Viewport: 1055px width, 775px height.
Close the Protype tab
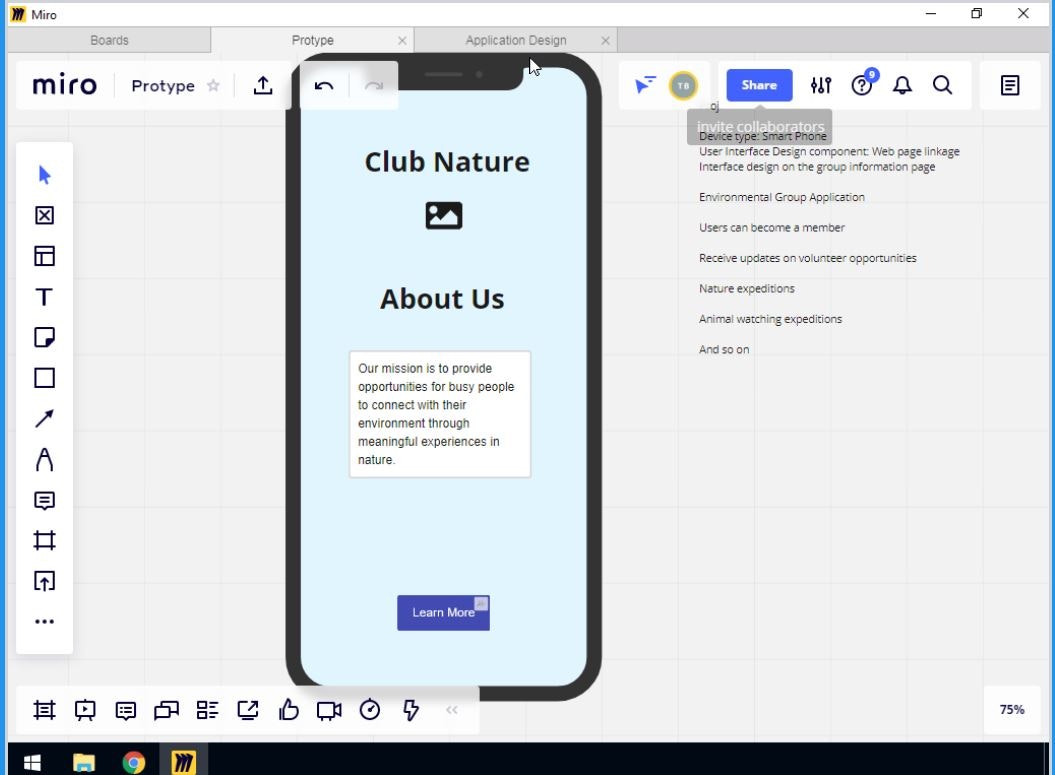click(x=402, y=40)
